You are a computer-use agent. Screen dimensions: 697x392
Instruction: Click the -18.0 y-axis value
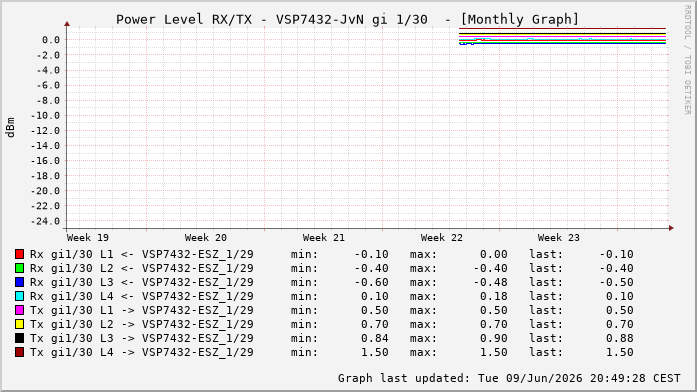[x=45, y=176]
